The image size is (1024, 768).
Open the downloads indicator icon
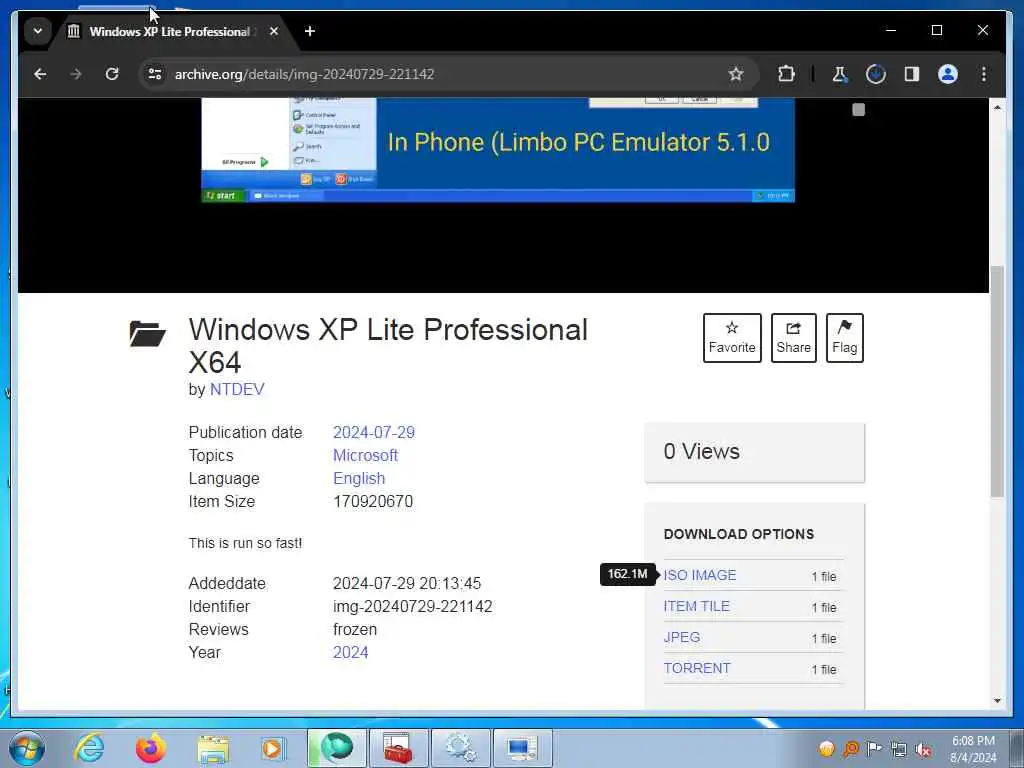pos(876,74)
